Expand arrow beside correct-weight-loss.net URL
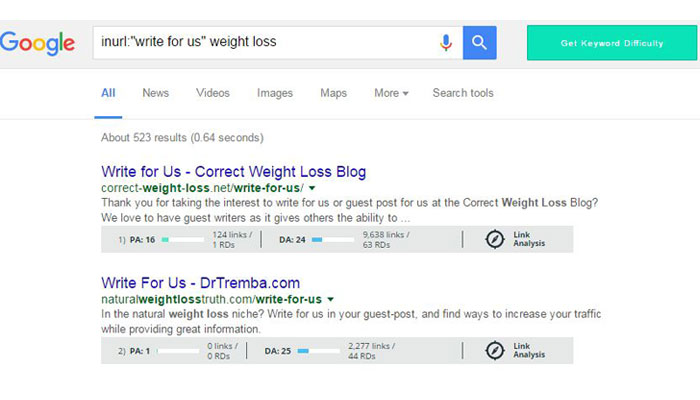 click(312, 188)
